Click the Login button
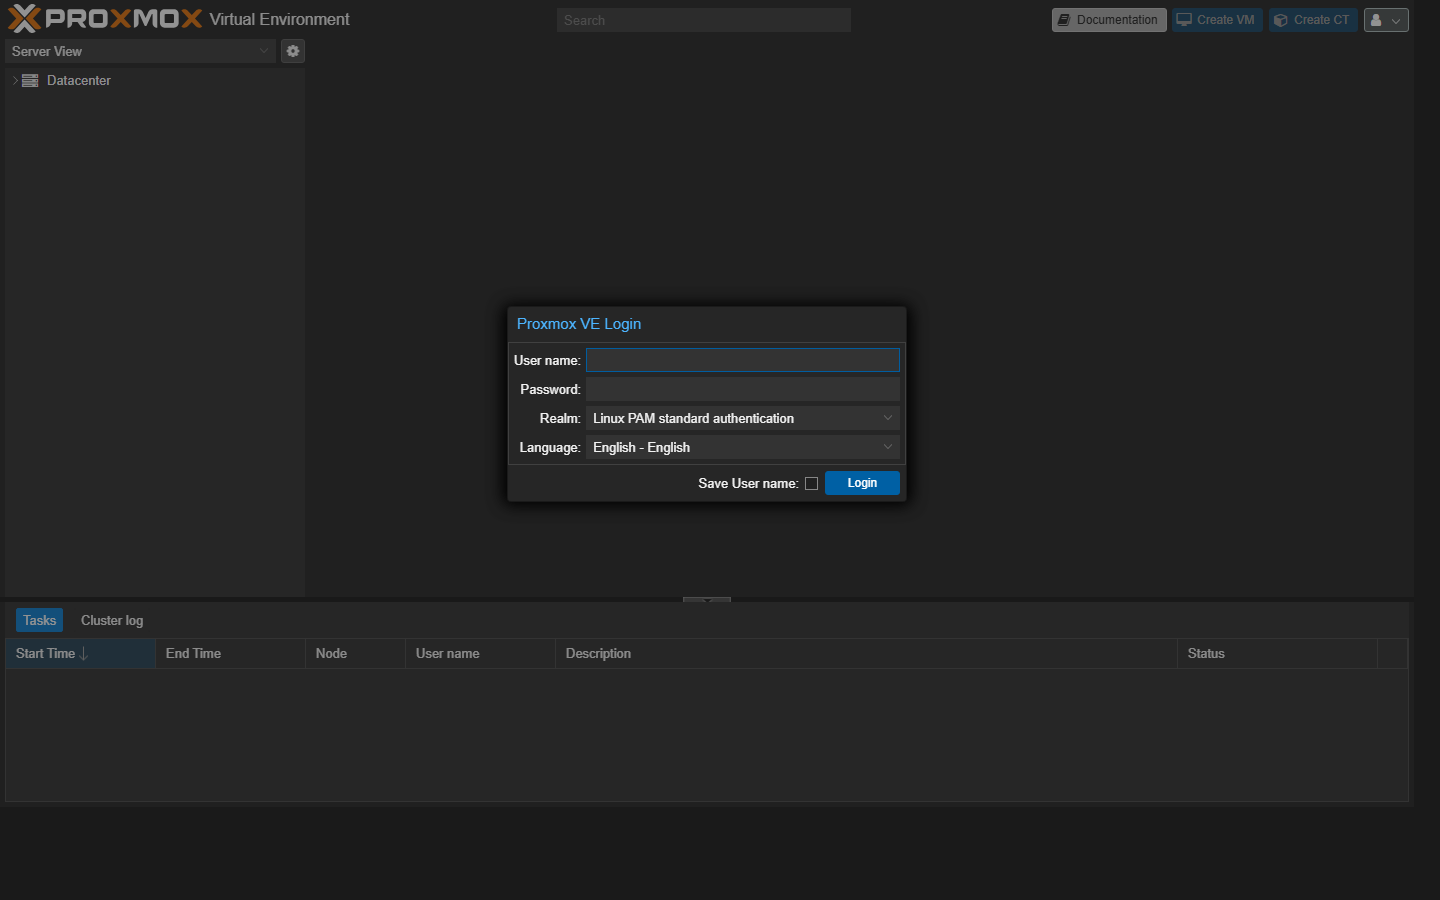The width and height of the screenshot is (1440, 900). (x=862, y=483)
